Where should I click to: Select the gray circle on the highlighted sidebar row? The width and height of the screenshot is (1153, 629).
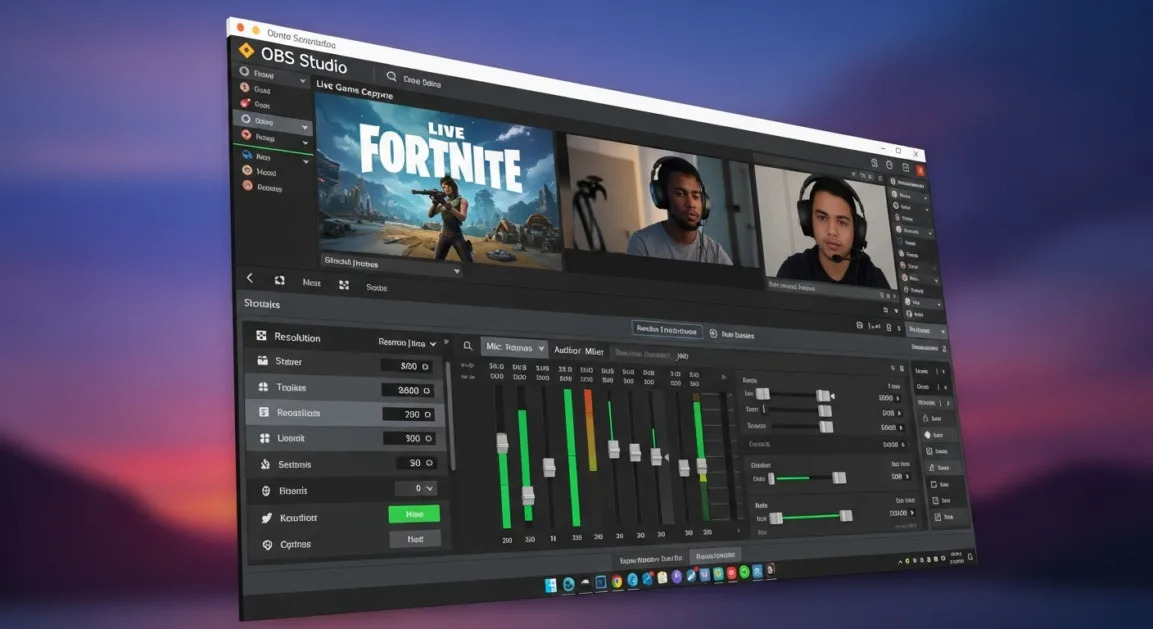(x=246, y=118)
